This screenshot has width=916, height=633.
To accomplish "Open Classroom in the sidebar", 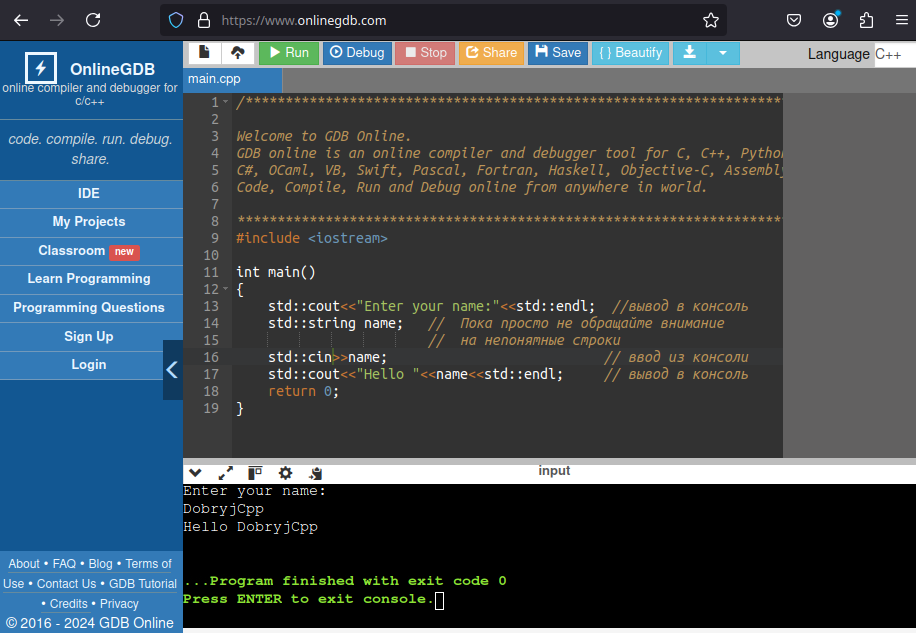I will pyautogui.click(x=89, y=251).
